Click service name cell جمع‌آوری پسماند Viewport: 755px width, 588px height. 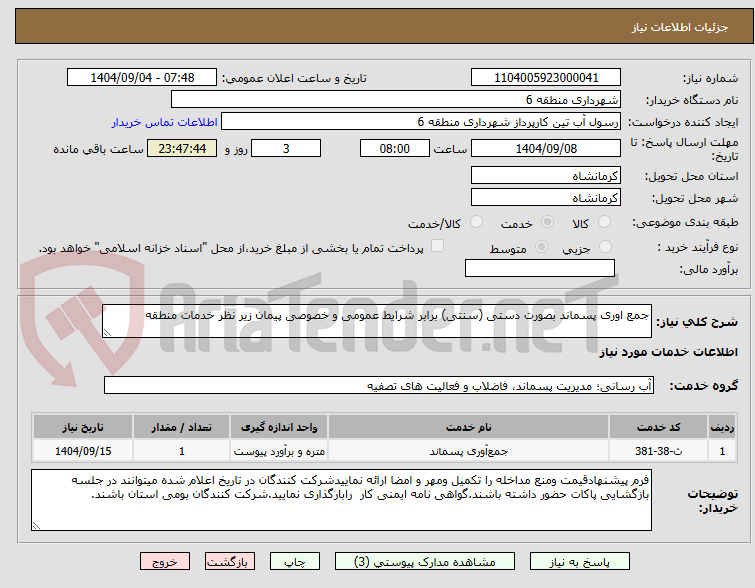(469, 451)
